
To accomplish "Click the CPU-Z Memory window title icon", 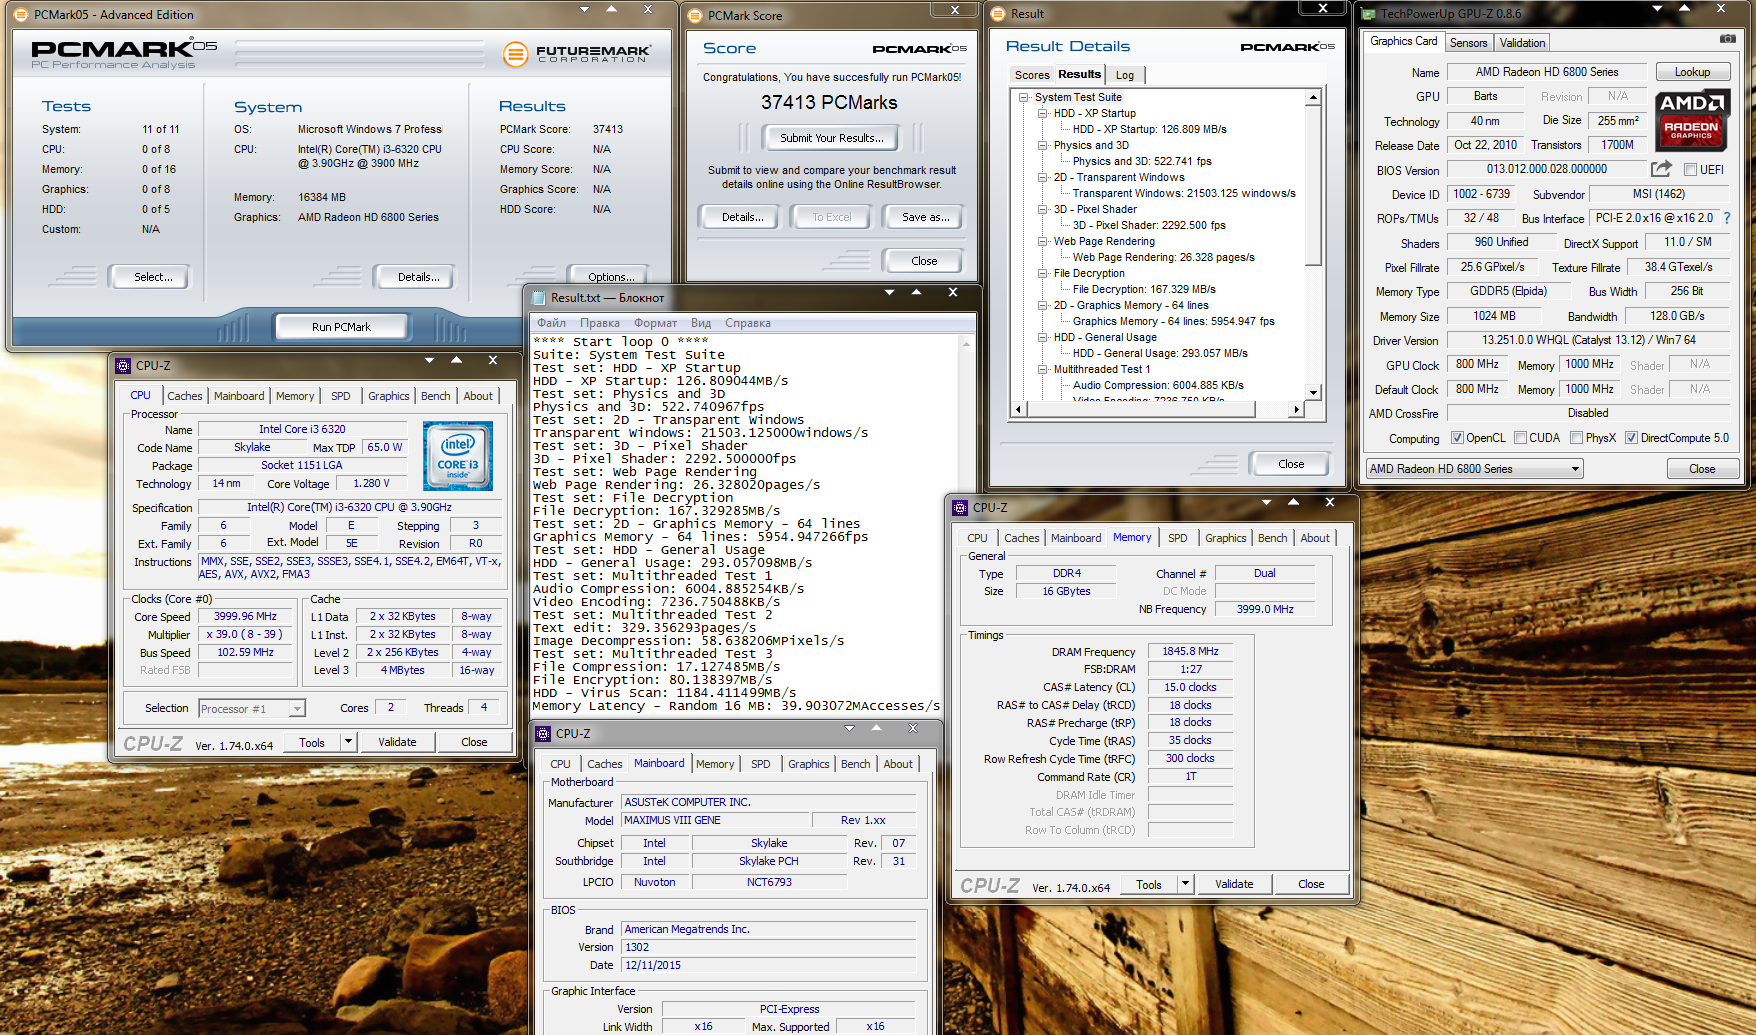I will point(960,508).
